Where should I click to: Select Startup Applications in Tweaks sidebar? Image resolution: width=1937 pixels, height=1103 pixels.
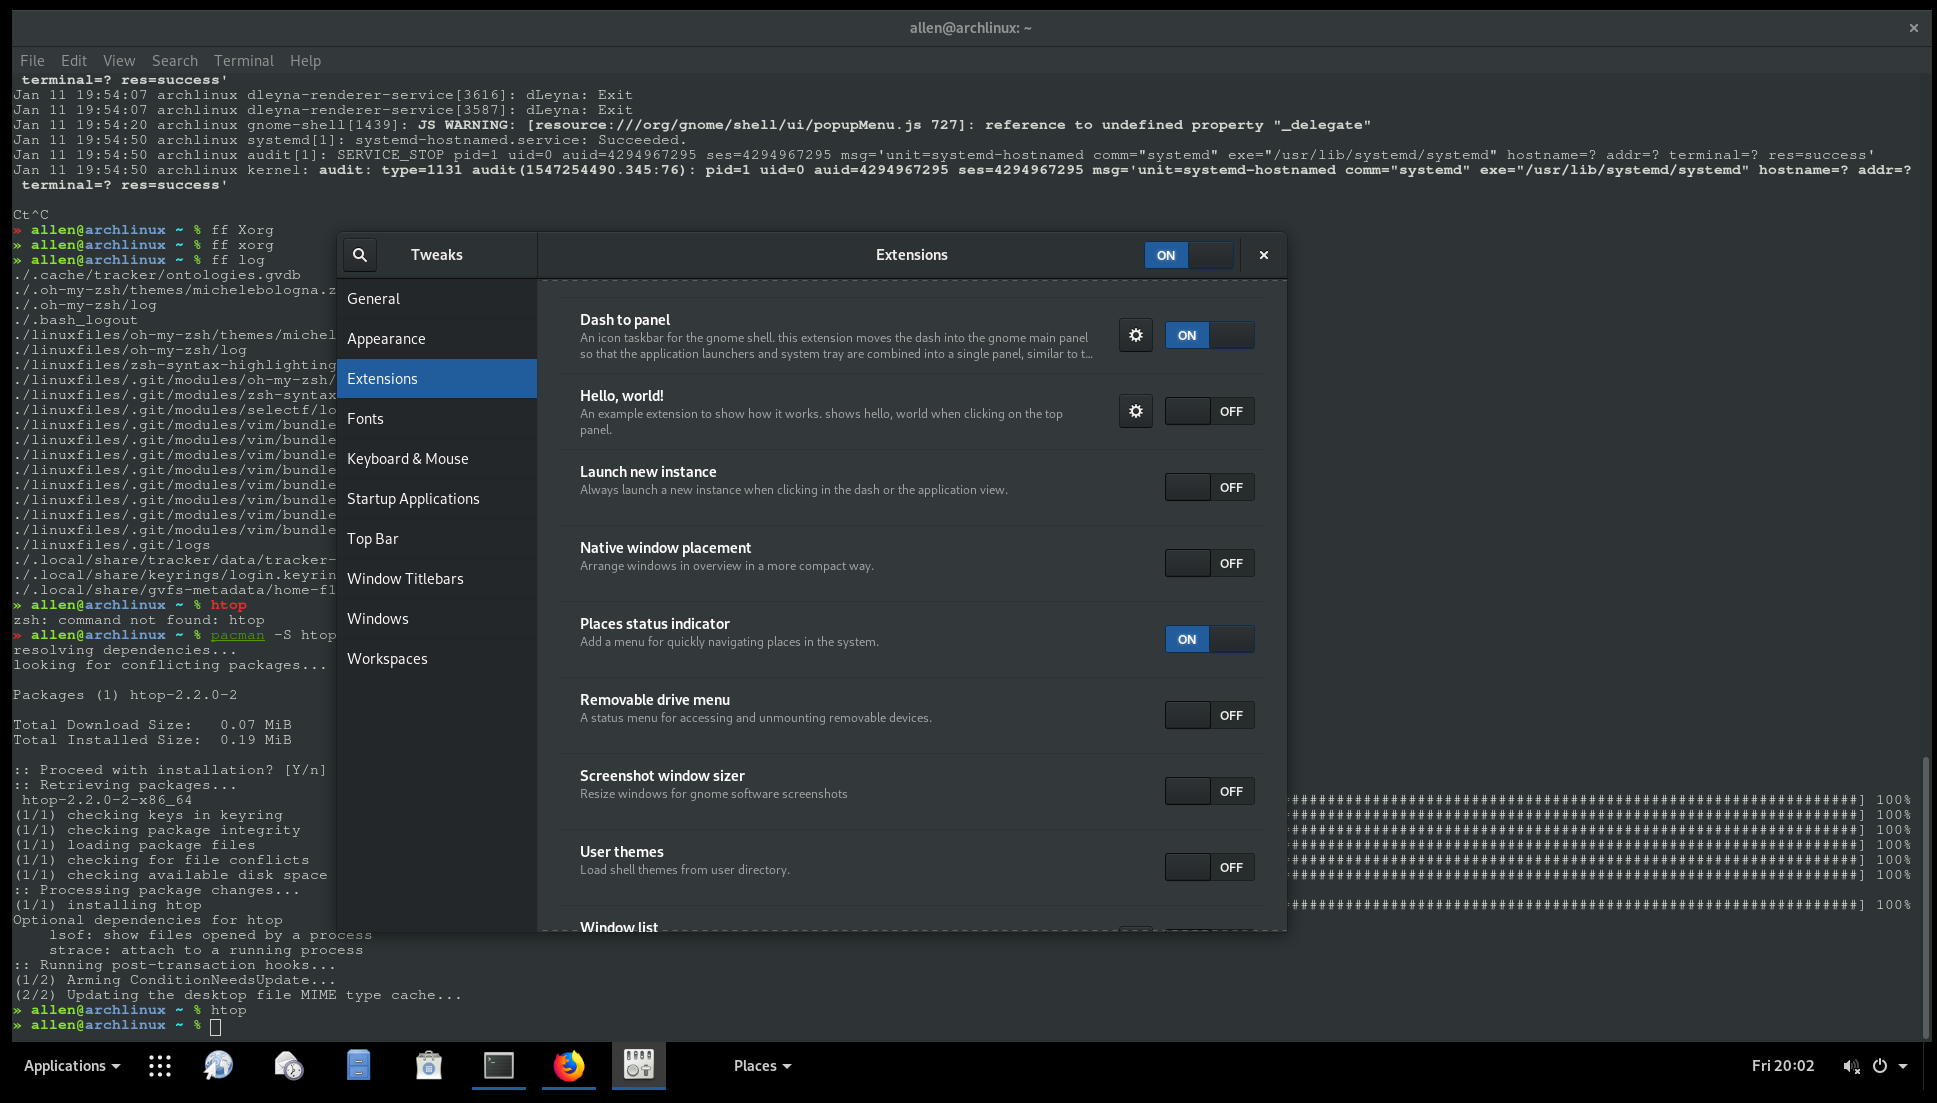coord(413,498)
